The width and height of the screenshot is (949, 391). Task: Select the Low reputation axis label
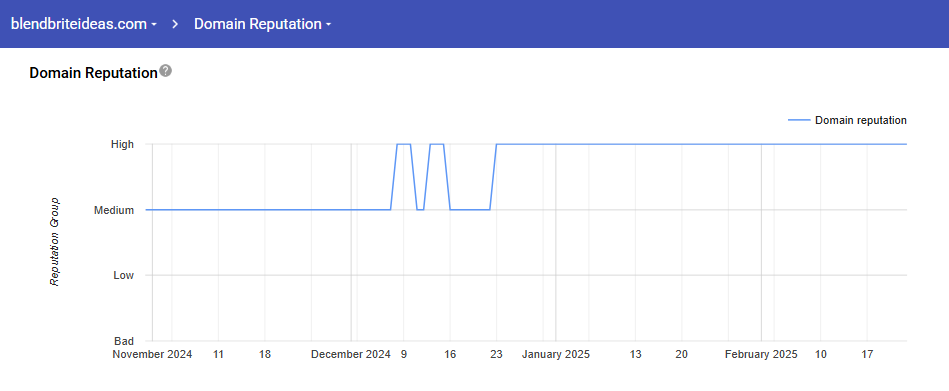(123, 275)
